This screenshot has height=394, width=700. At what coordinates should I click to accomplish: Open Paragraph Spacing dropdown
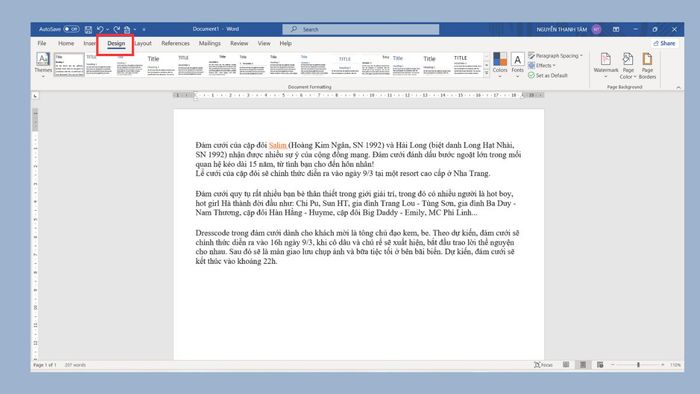[555, 56]
